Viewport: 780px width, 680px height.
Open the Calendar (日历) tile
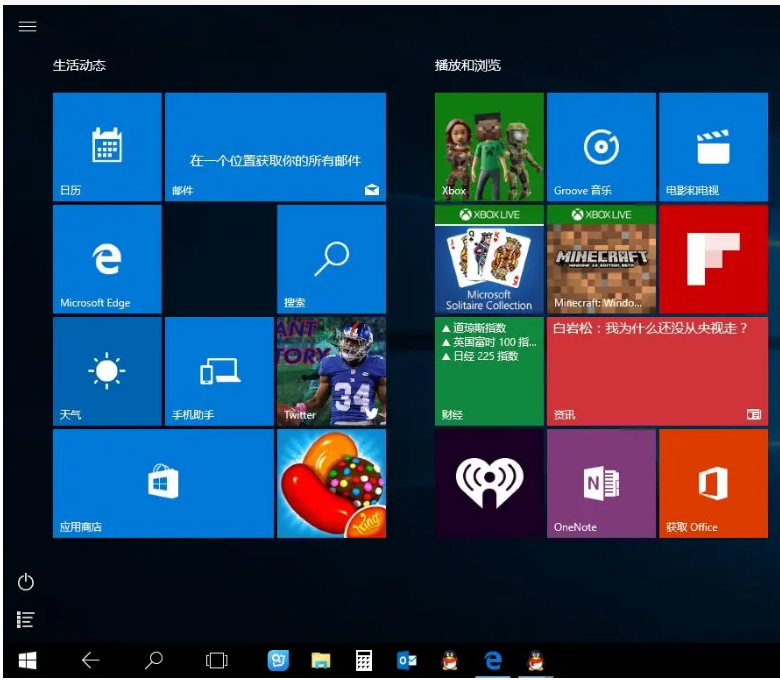coord(107,147)
